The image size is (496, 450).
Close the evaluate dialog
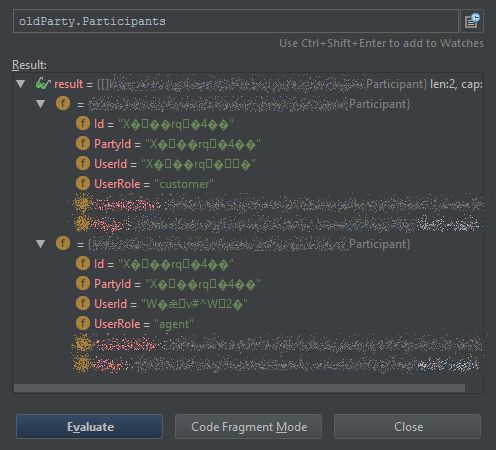407,427
